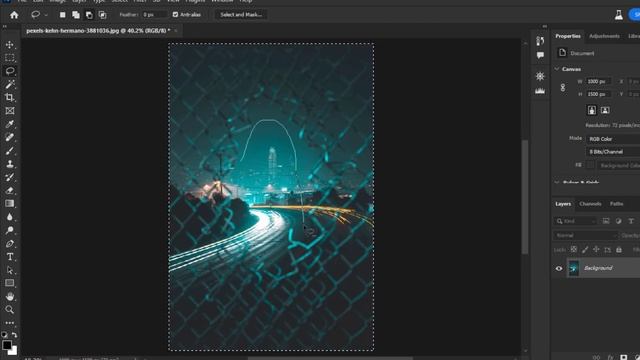The width and height of the screenshot is (640, 360).
Task: Select the Lasso tool in the left toolbar
Action: pyautogui.click(x=10, y=71)
